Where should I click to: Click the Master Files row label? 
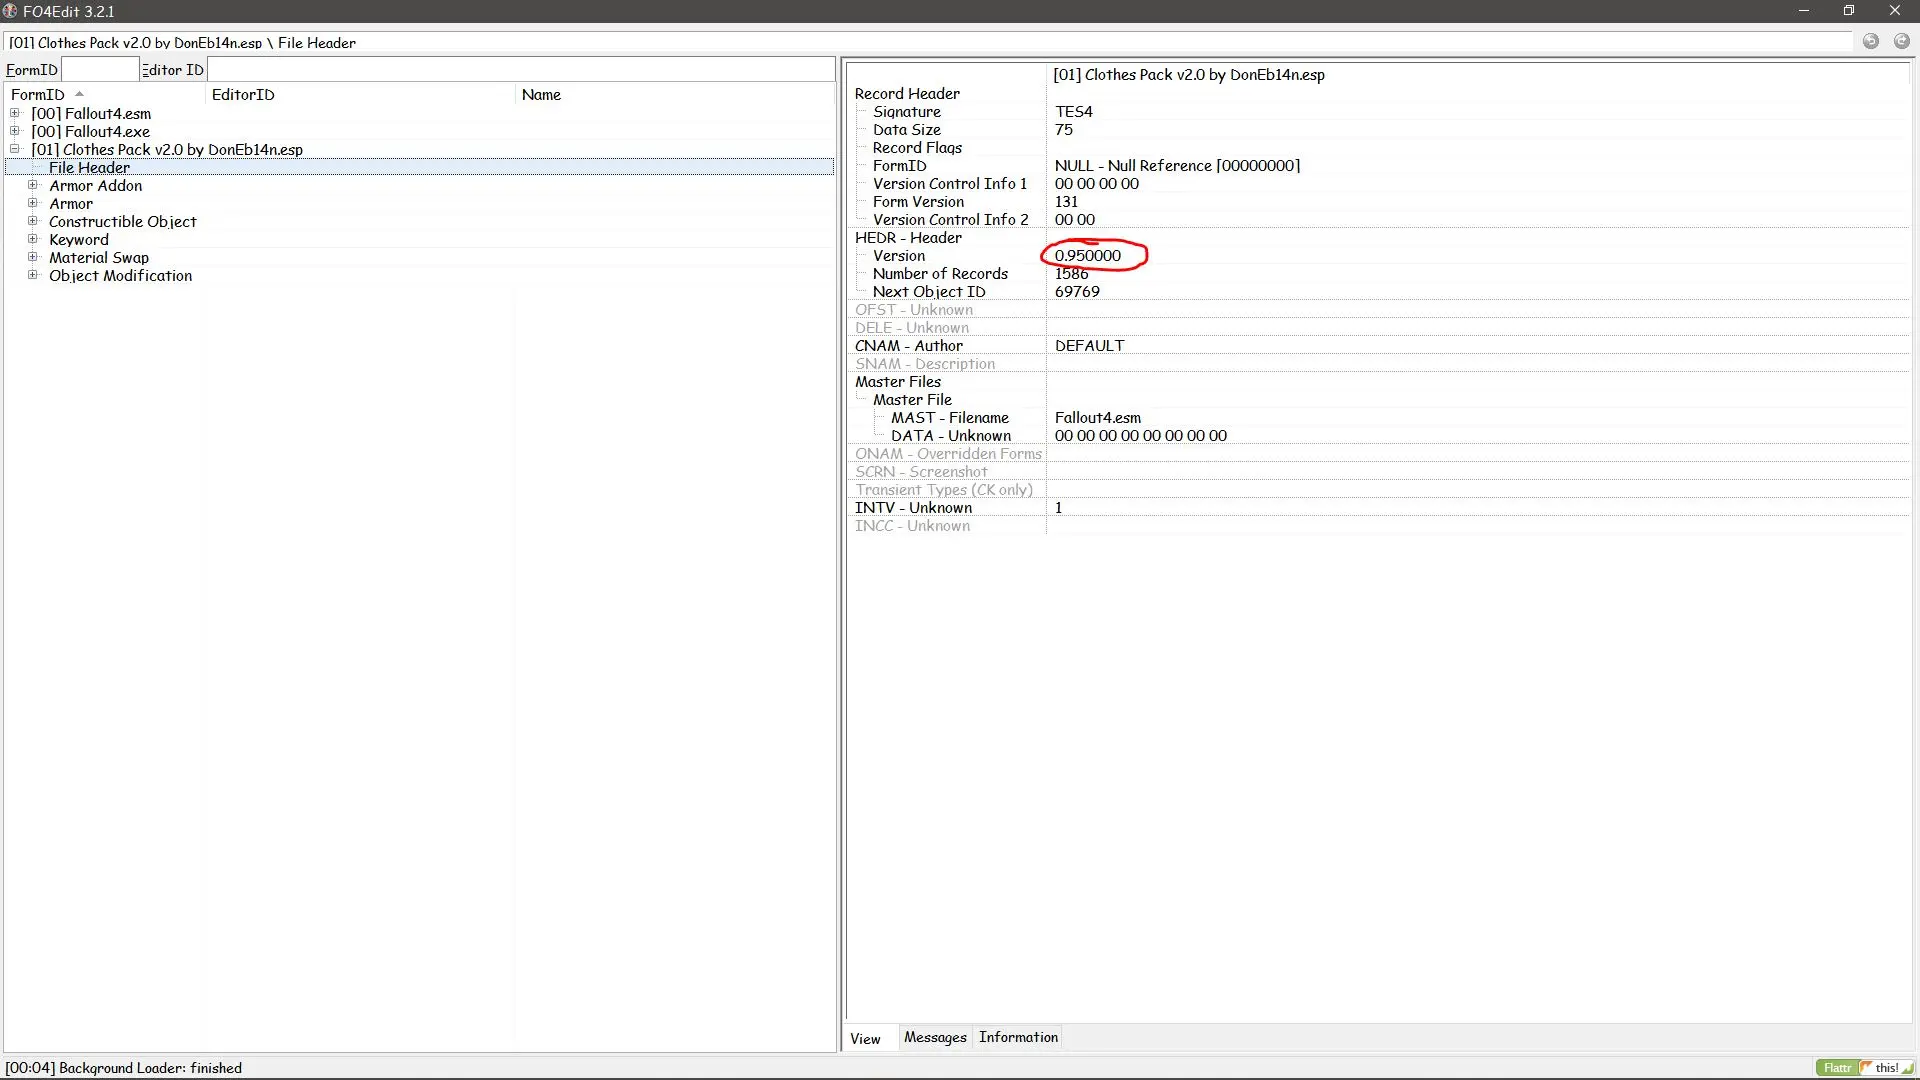pos(898,381)
